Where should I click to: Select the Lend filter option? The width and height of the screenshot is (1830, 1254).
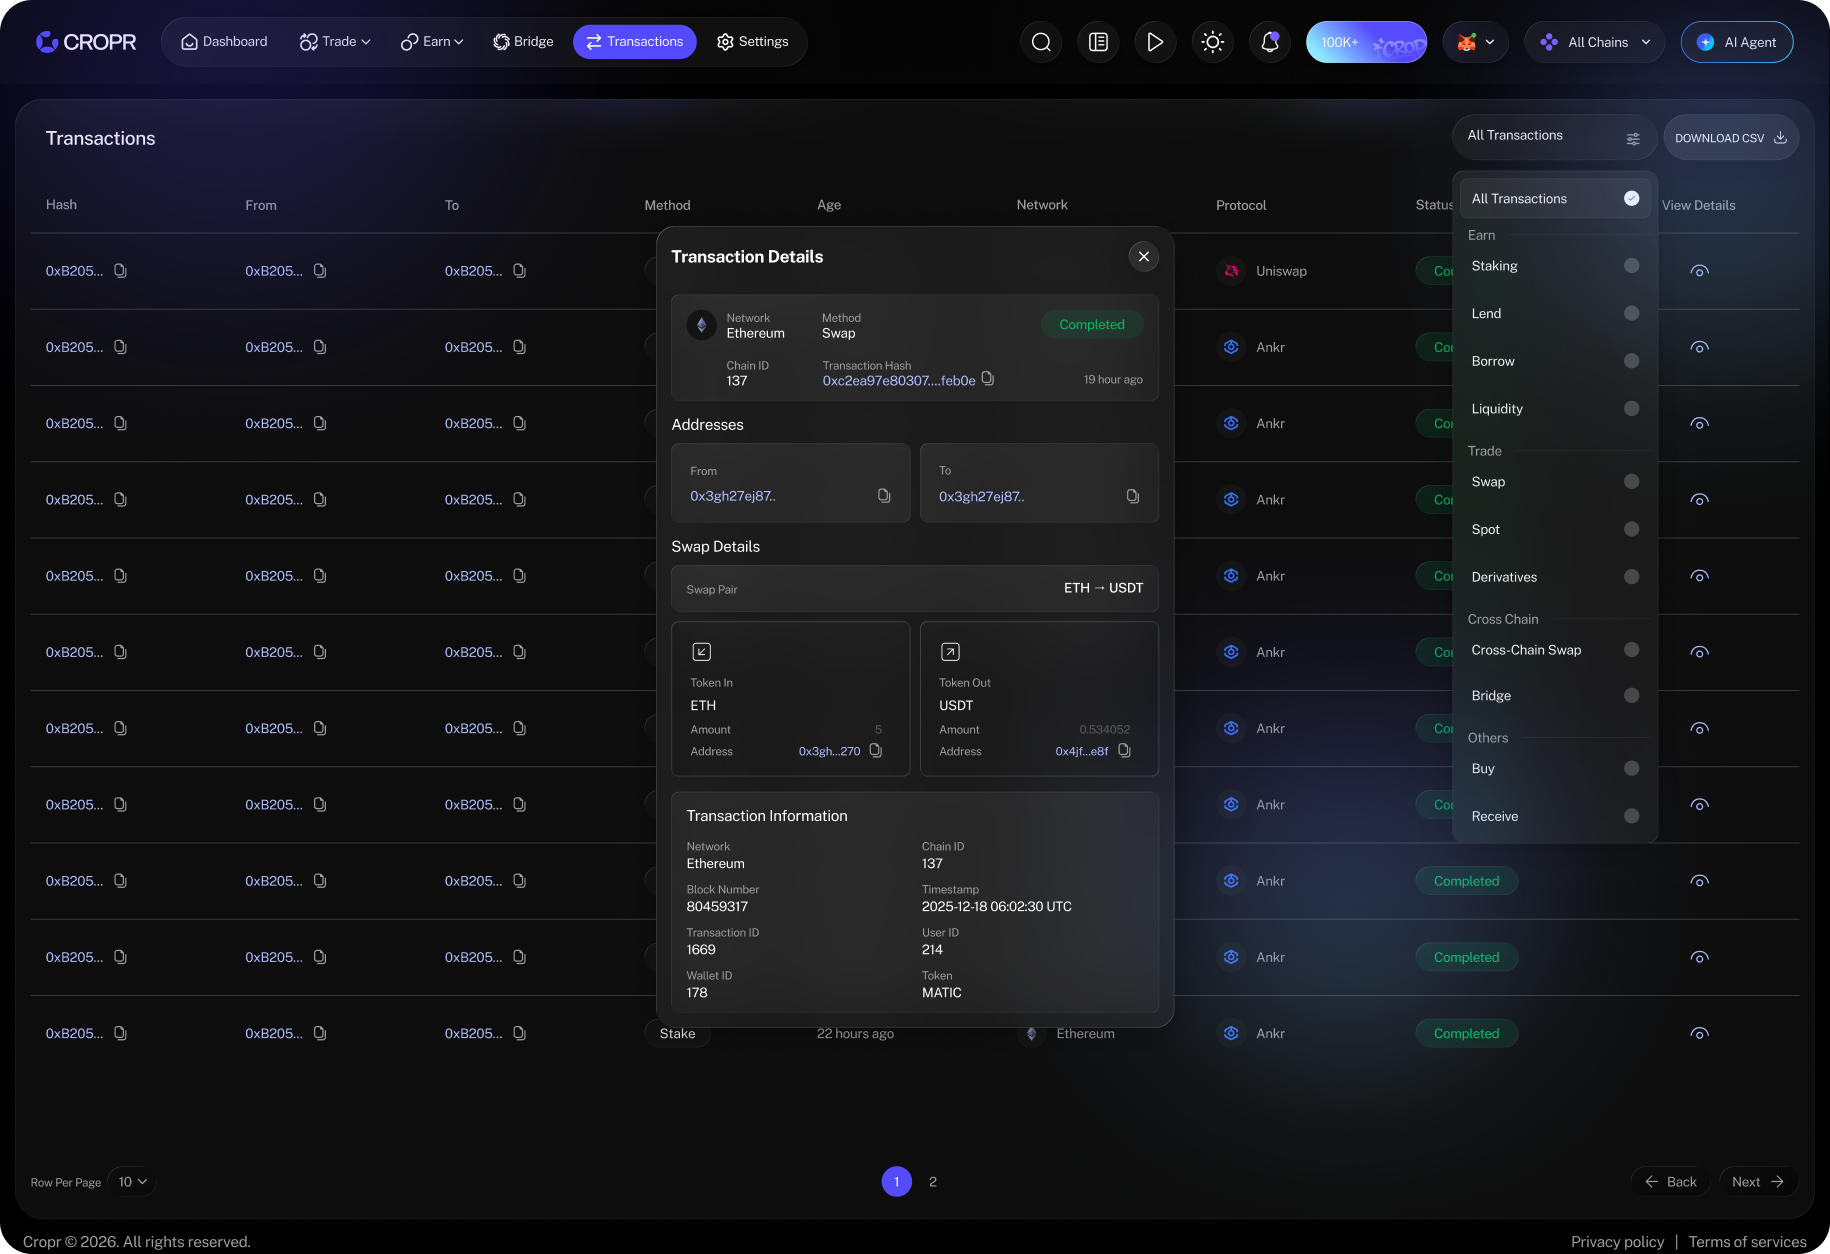coord(1554,313)
